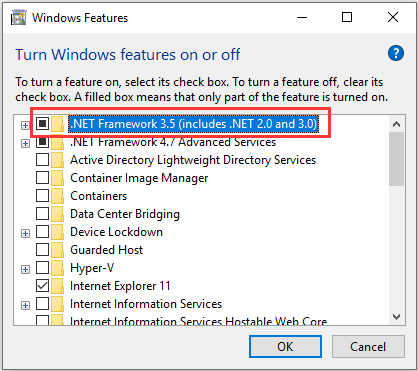Click the folder icon beside Containers
Image resolution: width=418 pixels, height=371 pixels.
57,196
